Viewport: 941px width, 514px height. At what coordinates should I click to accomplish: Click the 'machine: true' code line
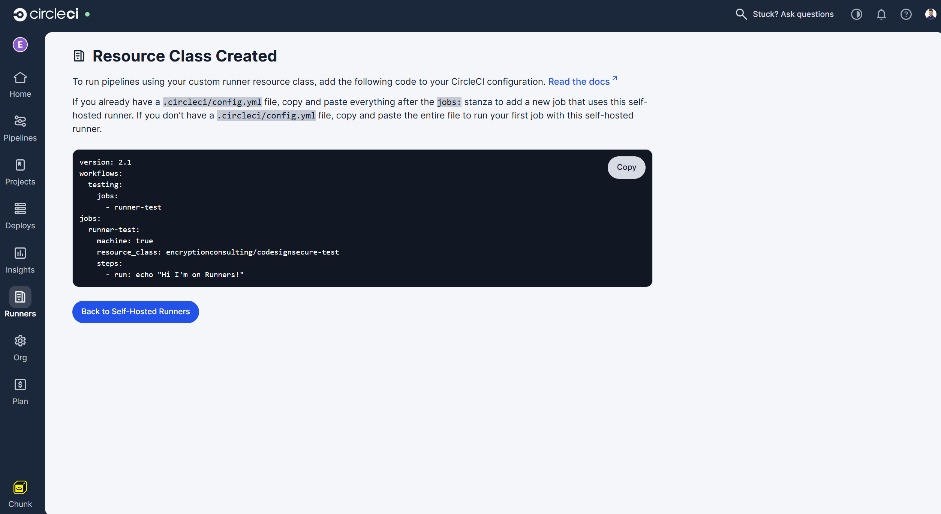click(125, 241)
